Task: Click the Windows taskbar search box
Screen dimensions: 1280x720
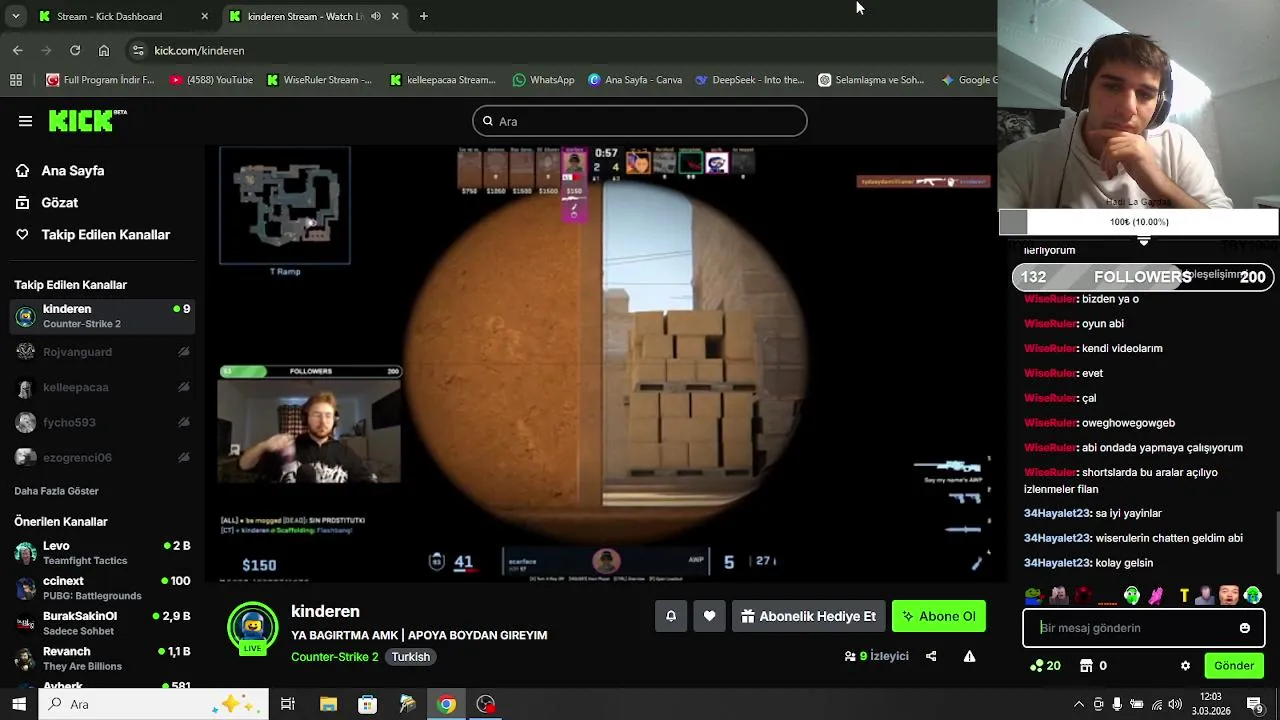Action: click(154, 704)
